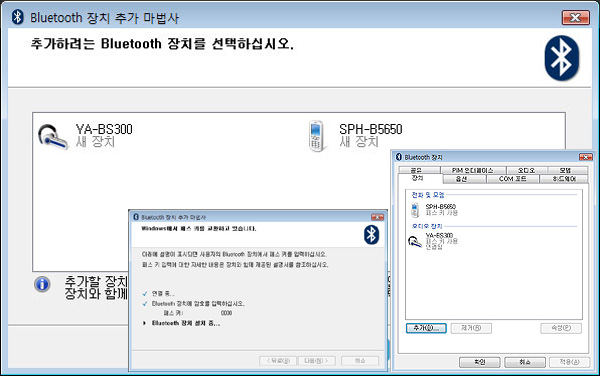Image resolution: width=600 pixels, height=376 pixels.
Task: Click the 연결 중 status line
Action: (x=163, y=294)
